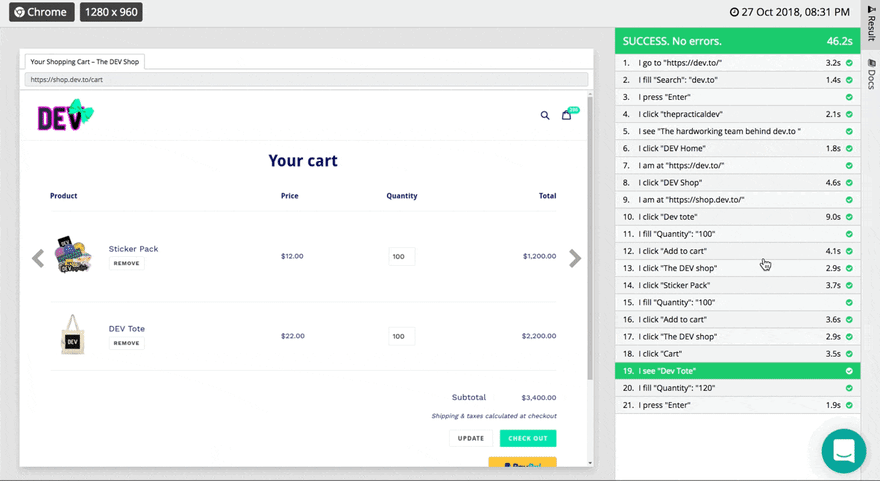Select step 1 go to https://dev.to/
This screenshot has height=481, width=880.
[x=737, y=63]
